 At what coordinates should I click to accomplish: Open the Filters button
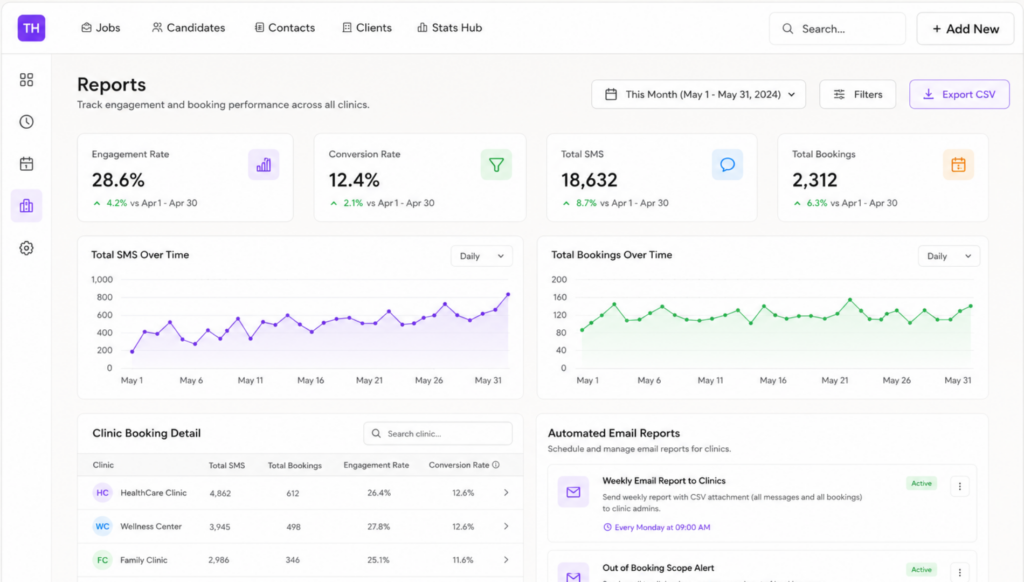coord(857,94)
